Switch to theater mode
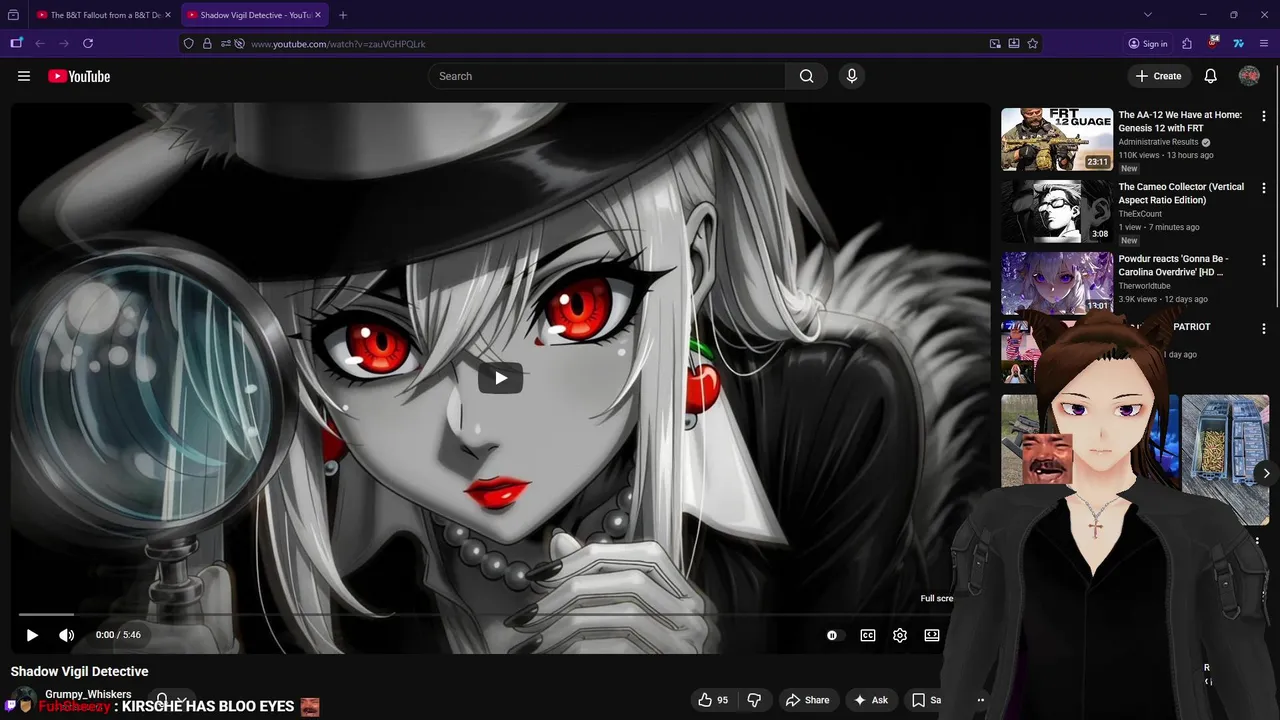1280x720 pixels. pos(932,635)
